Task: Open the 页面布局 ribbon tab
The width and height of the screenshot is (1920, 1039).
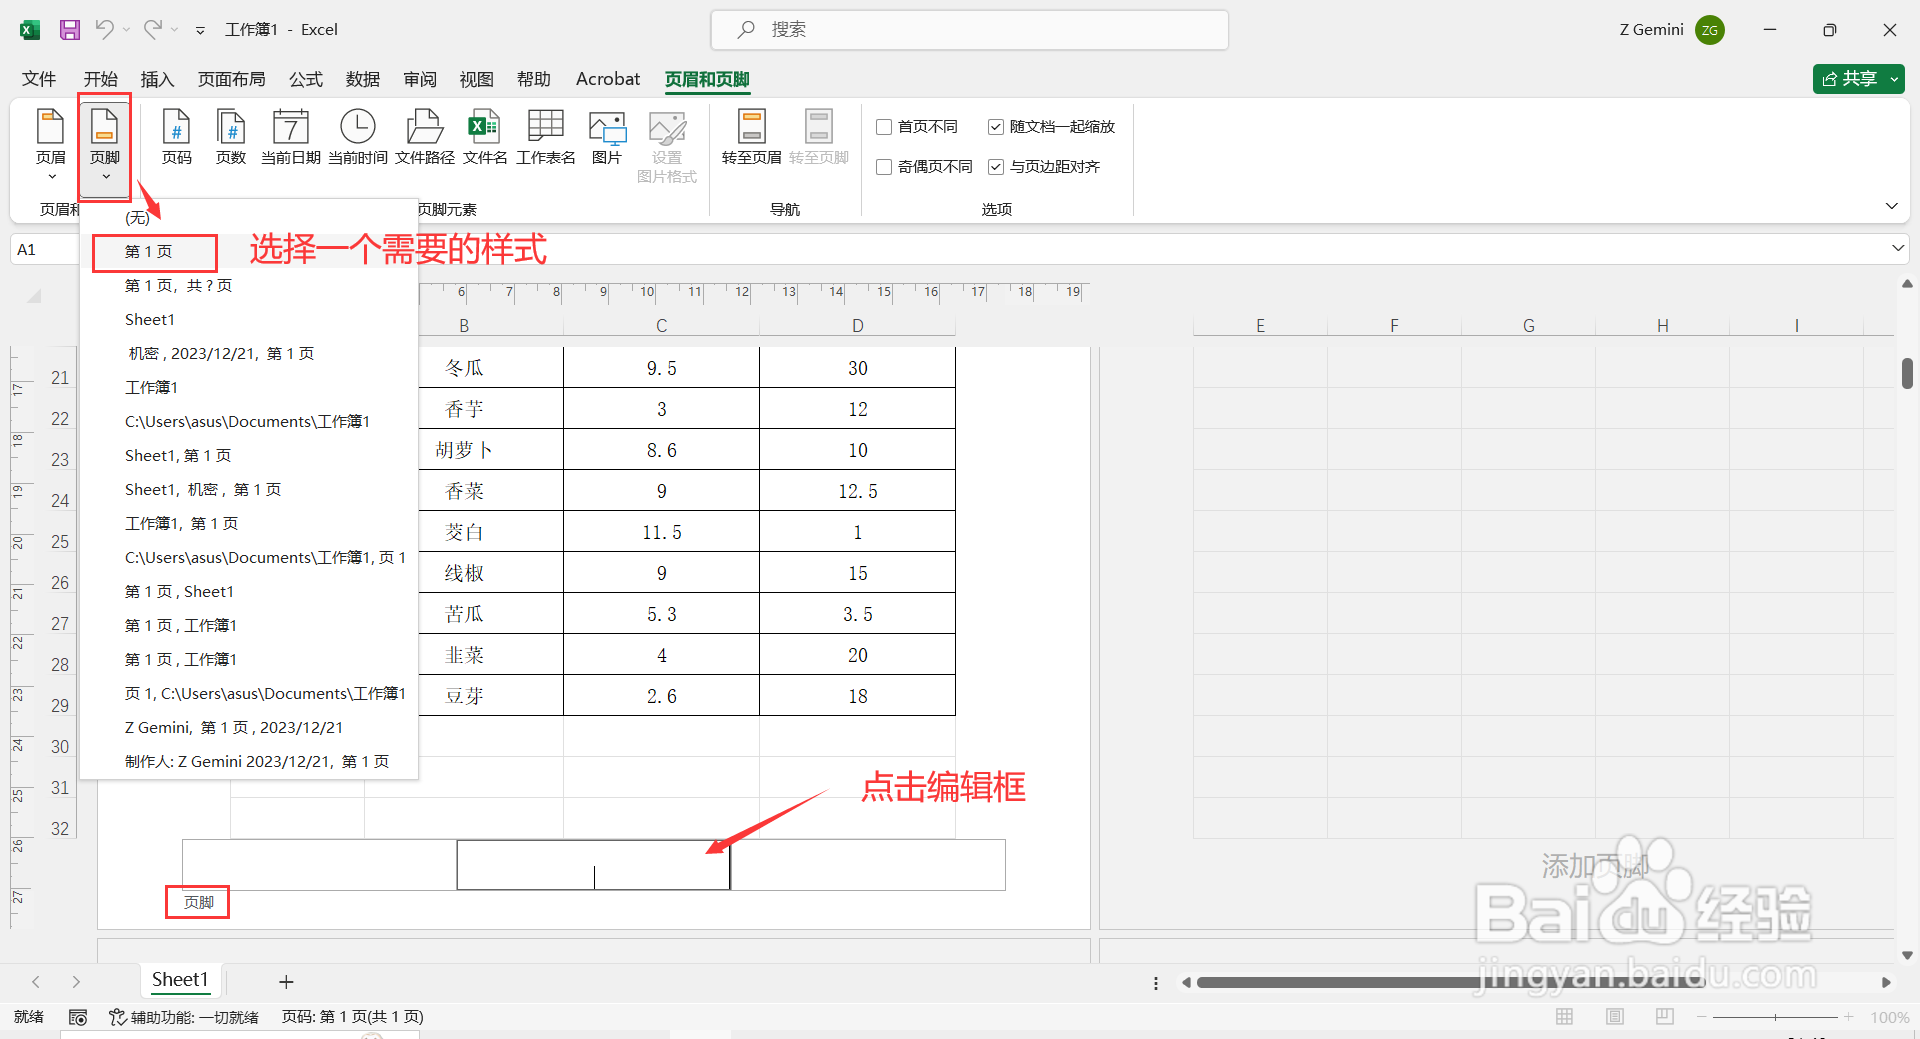Action: point(231,79)
